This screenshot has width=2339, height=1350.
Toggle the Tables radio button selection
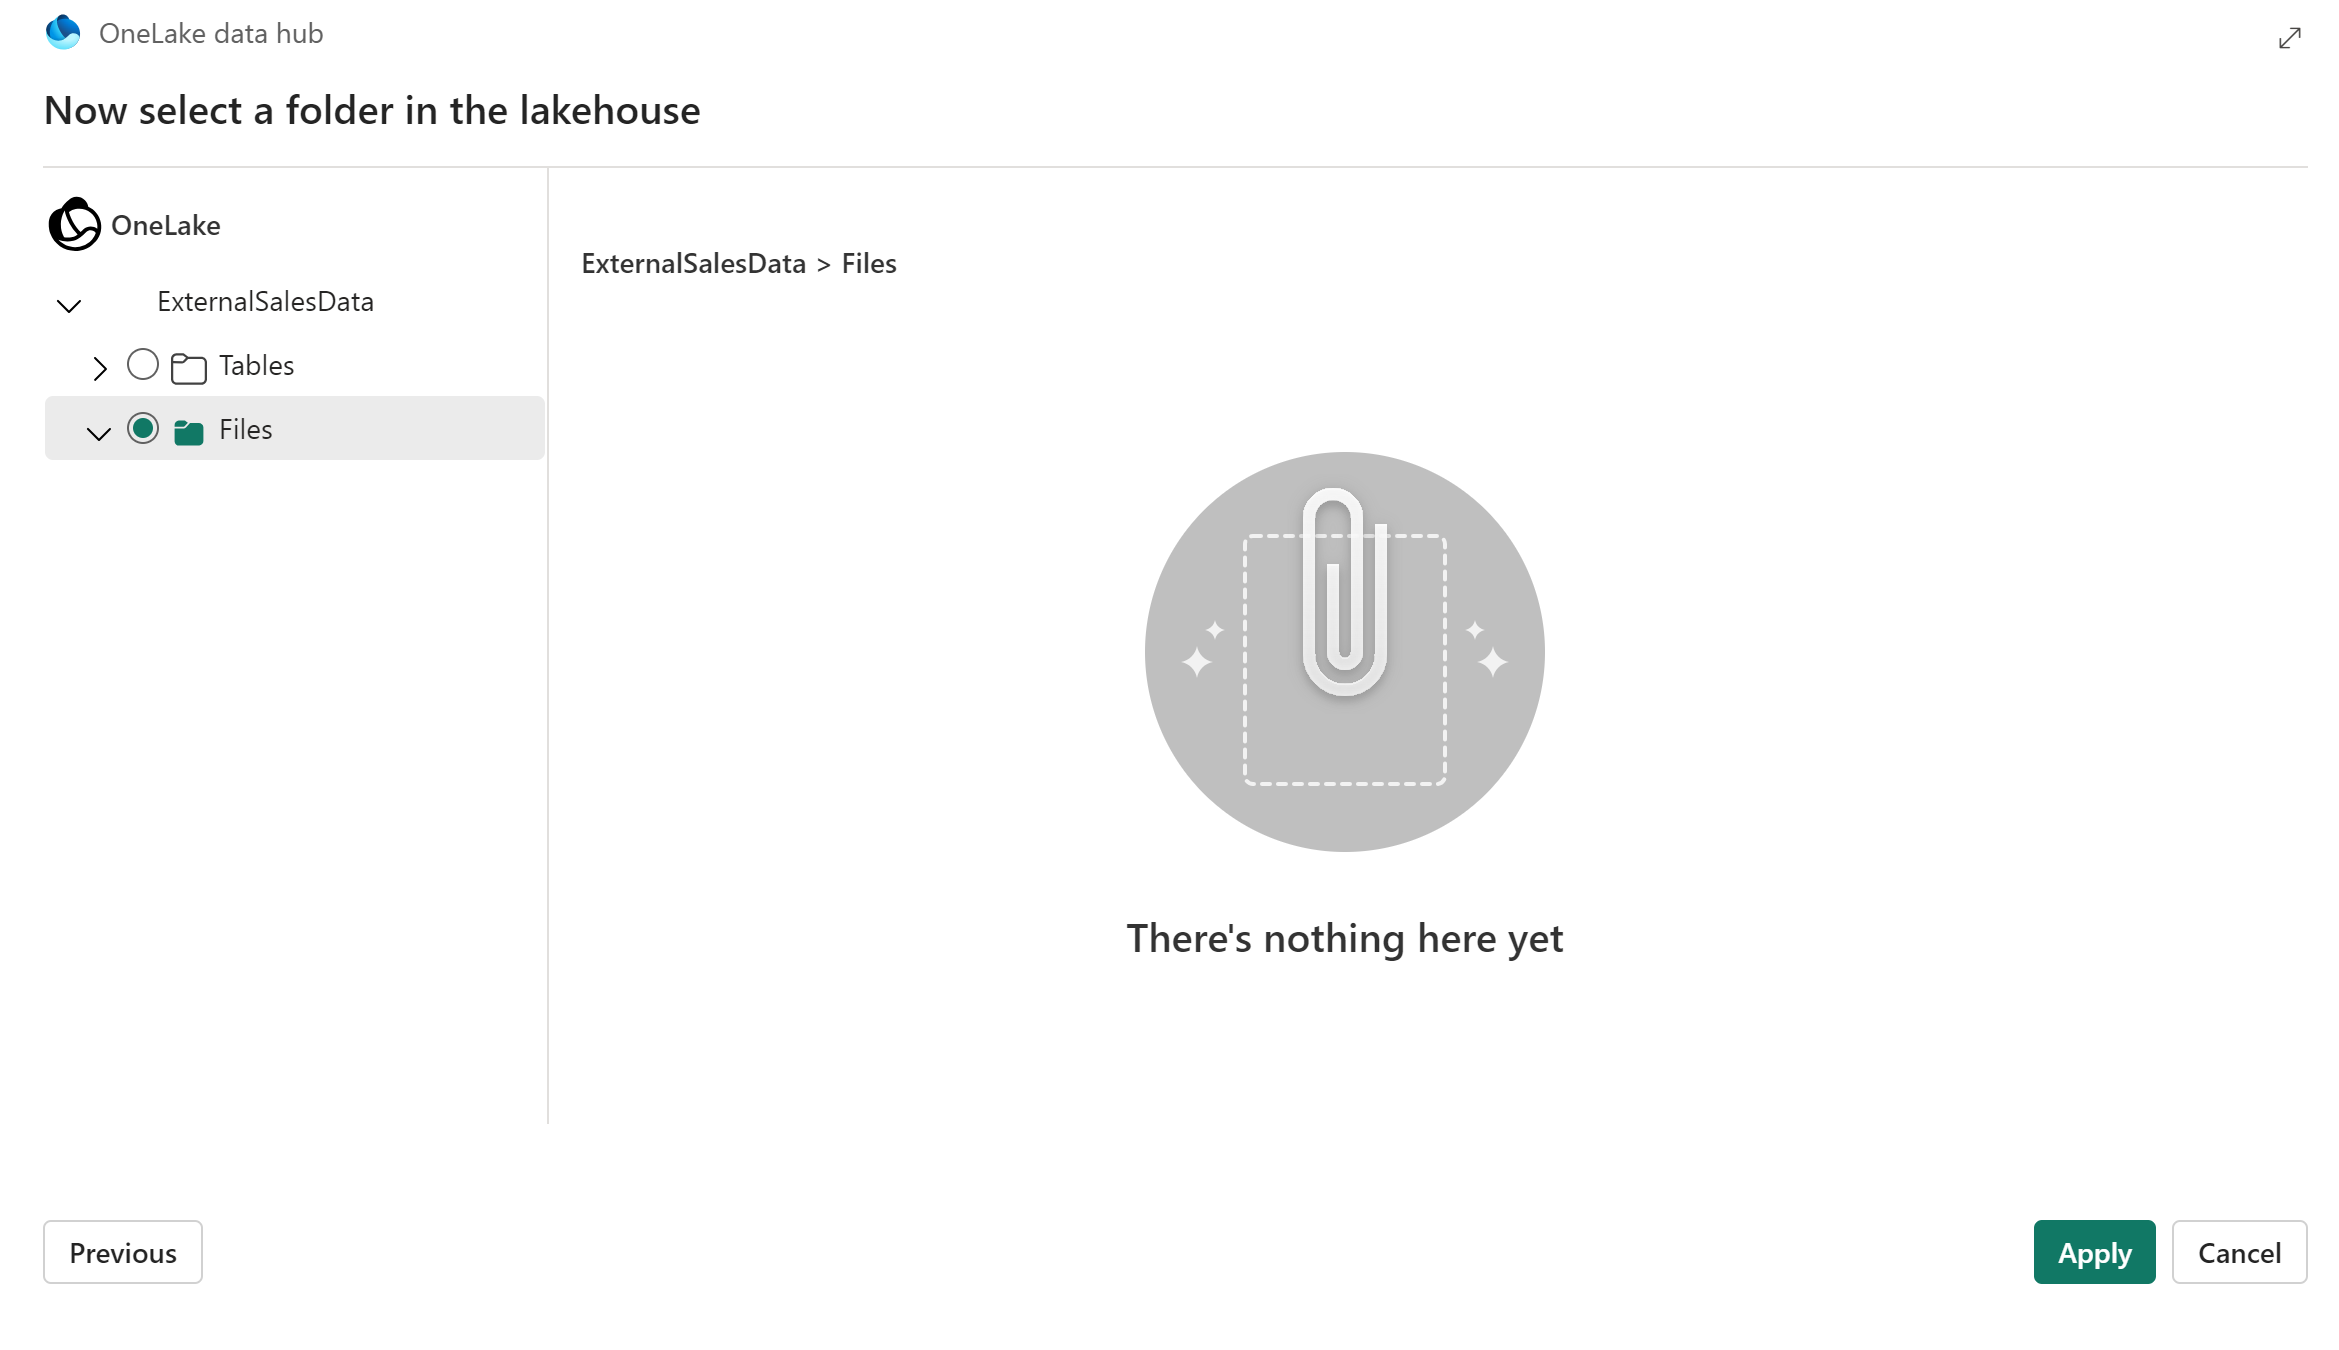tap(141, 365)
